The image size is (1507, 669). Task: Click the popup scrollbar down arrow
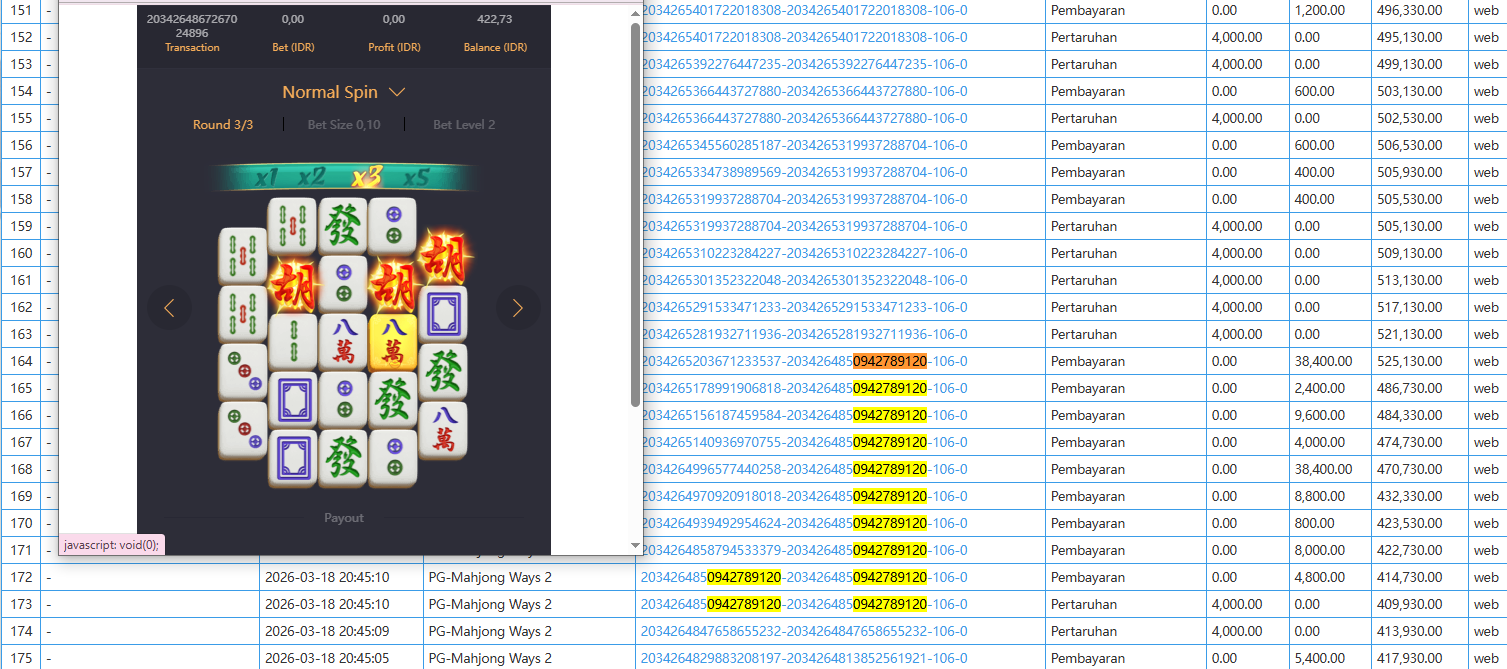point(635,545)
